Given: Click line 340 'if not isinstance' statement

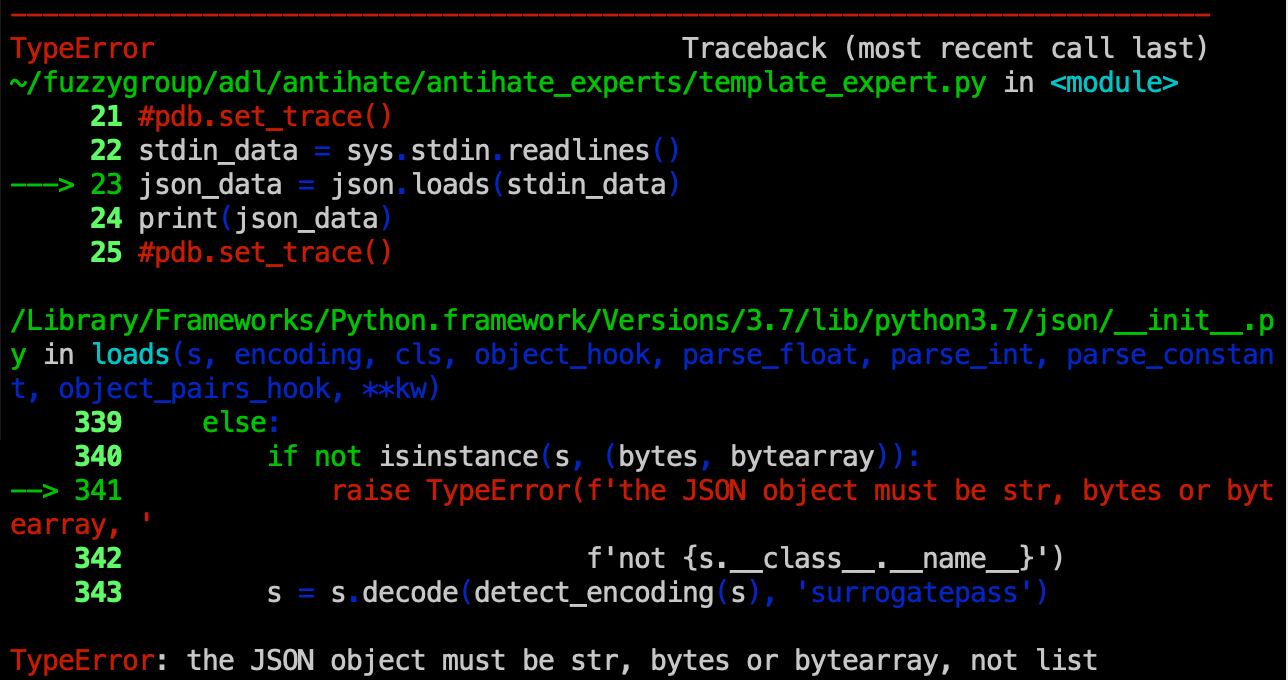Looking at the screenshot, I should (x=593, y=457).
